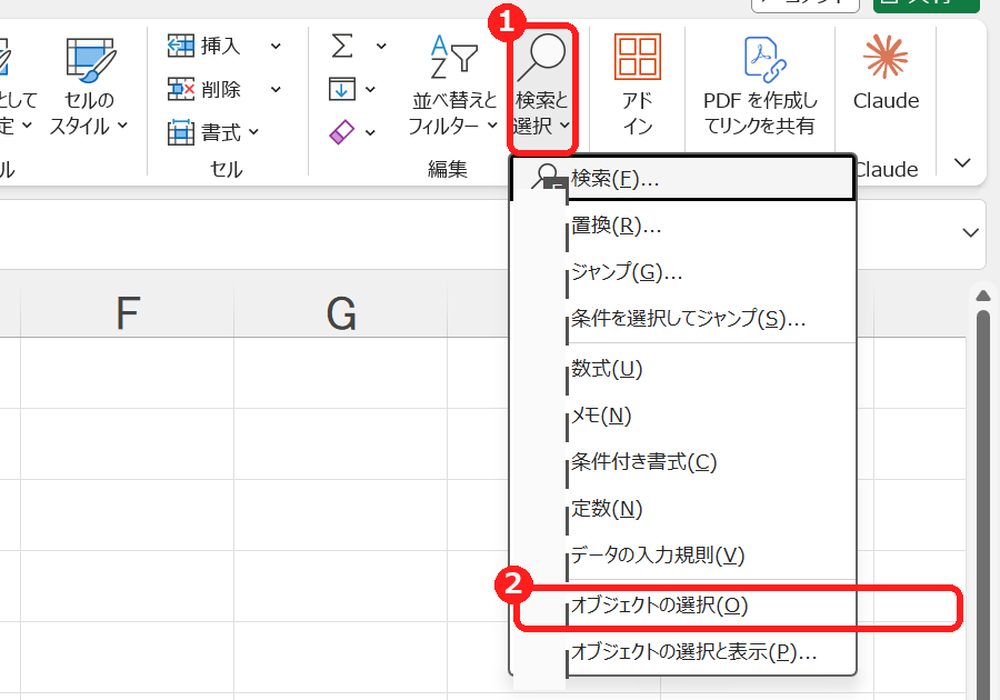
Task: Select column G header
Action: pos(341,312)
